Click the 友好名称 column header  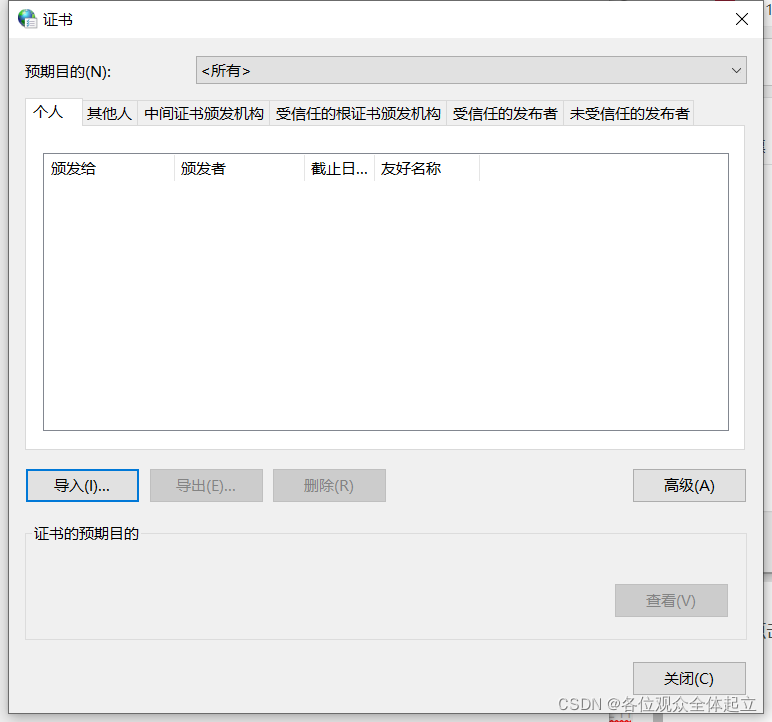click(x=427, y=168)
